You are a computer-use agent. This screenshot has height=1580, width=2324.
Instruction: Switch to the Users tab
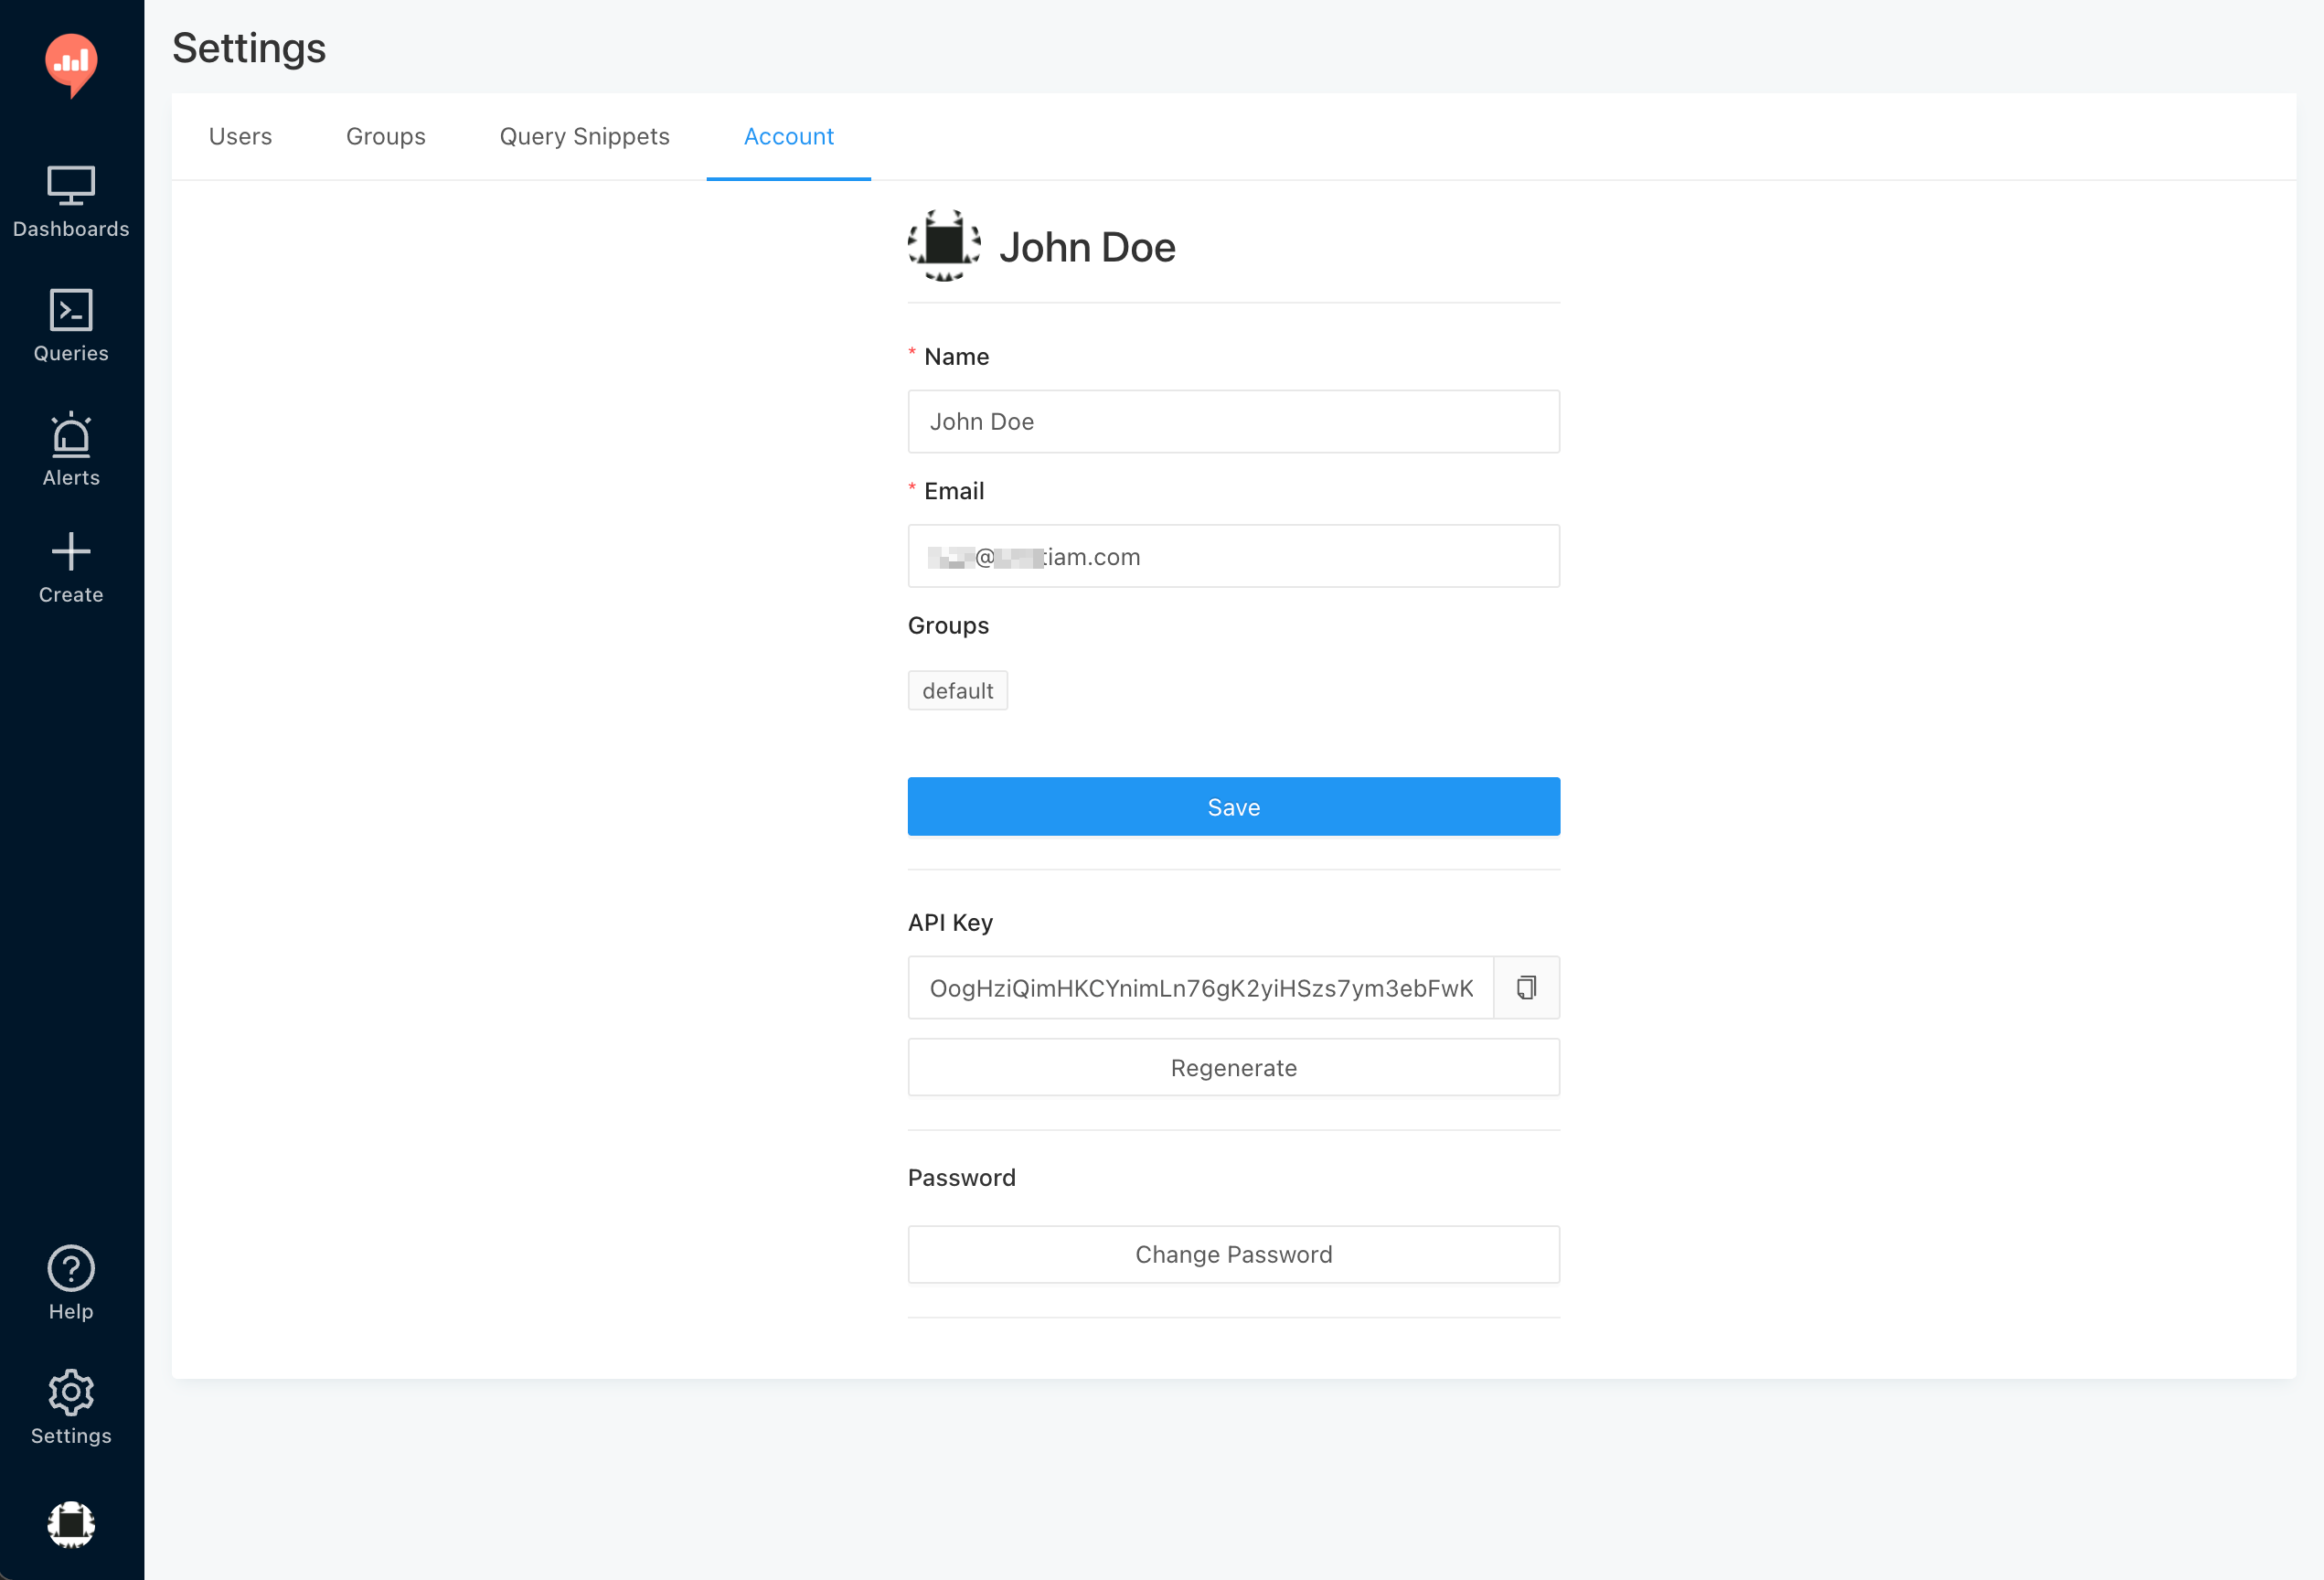tap(240, 136)
